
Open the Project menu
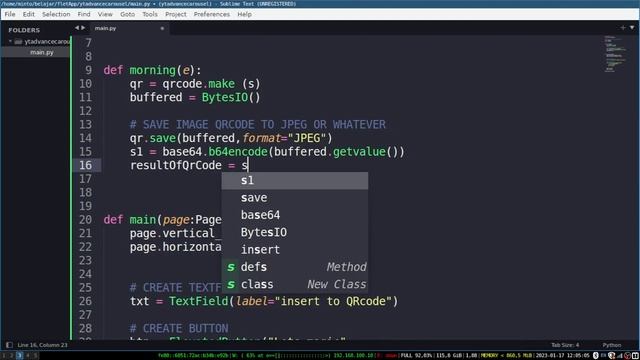click(176, 14)
